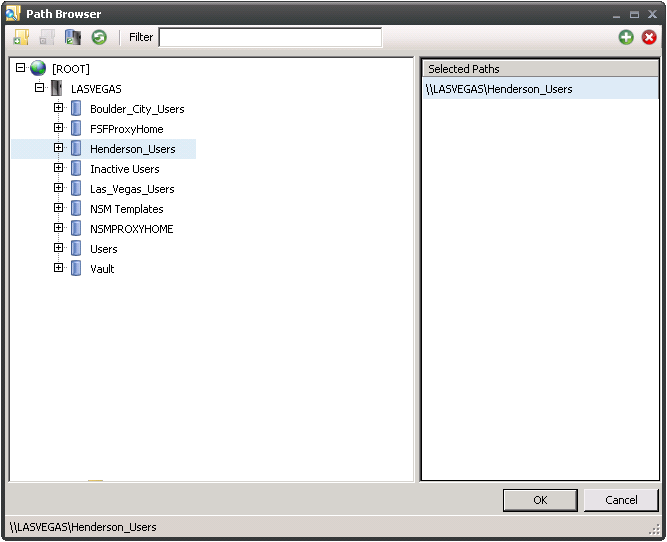Select \\LASVEGAS\Henderson_Users in Selected Paths list
Screen dimensions: 667x542
tap(540, 88)
